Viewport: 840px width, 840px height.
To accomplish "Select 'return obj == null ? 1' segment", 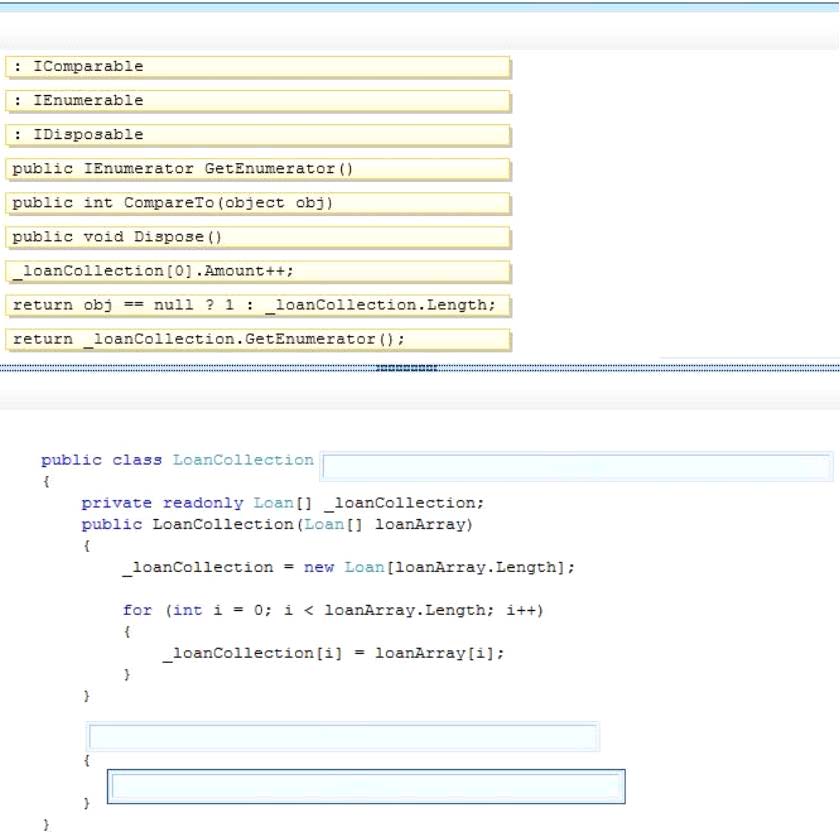I will (258, 305).
